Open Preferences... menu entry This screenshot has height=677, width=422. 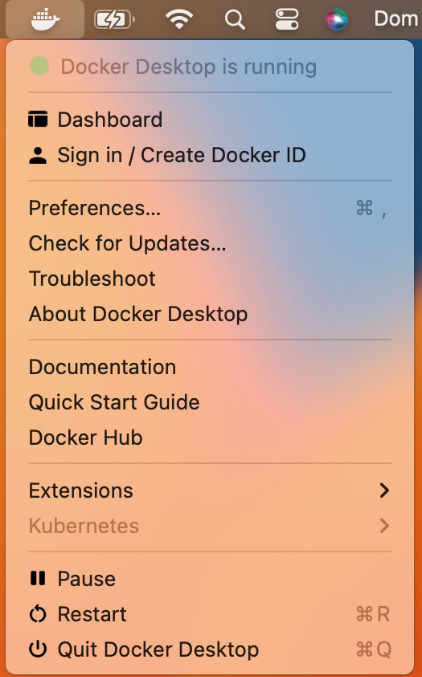210,208
